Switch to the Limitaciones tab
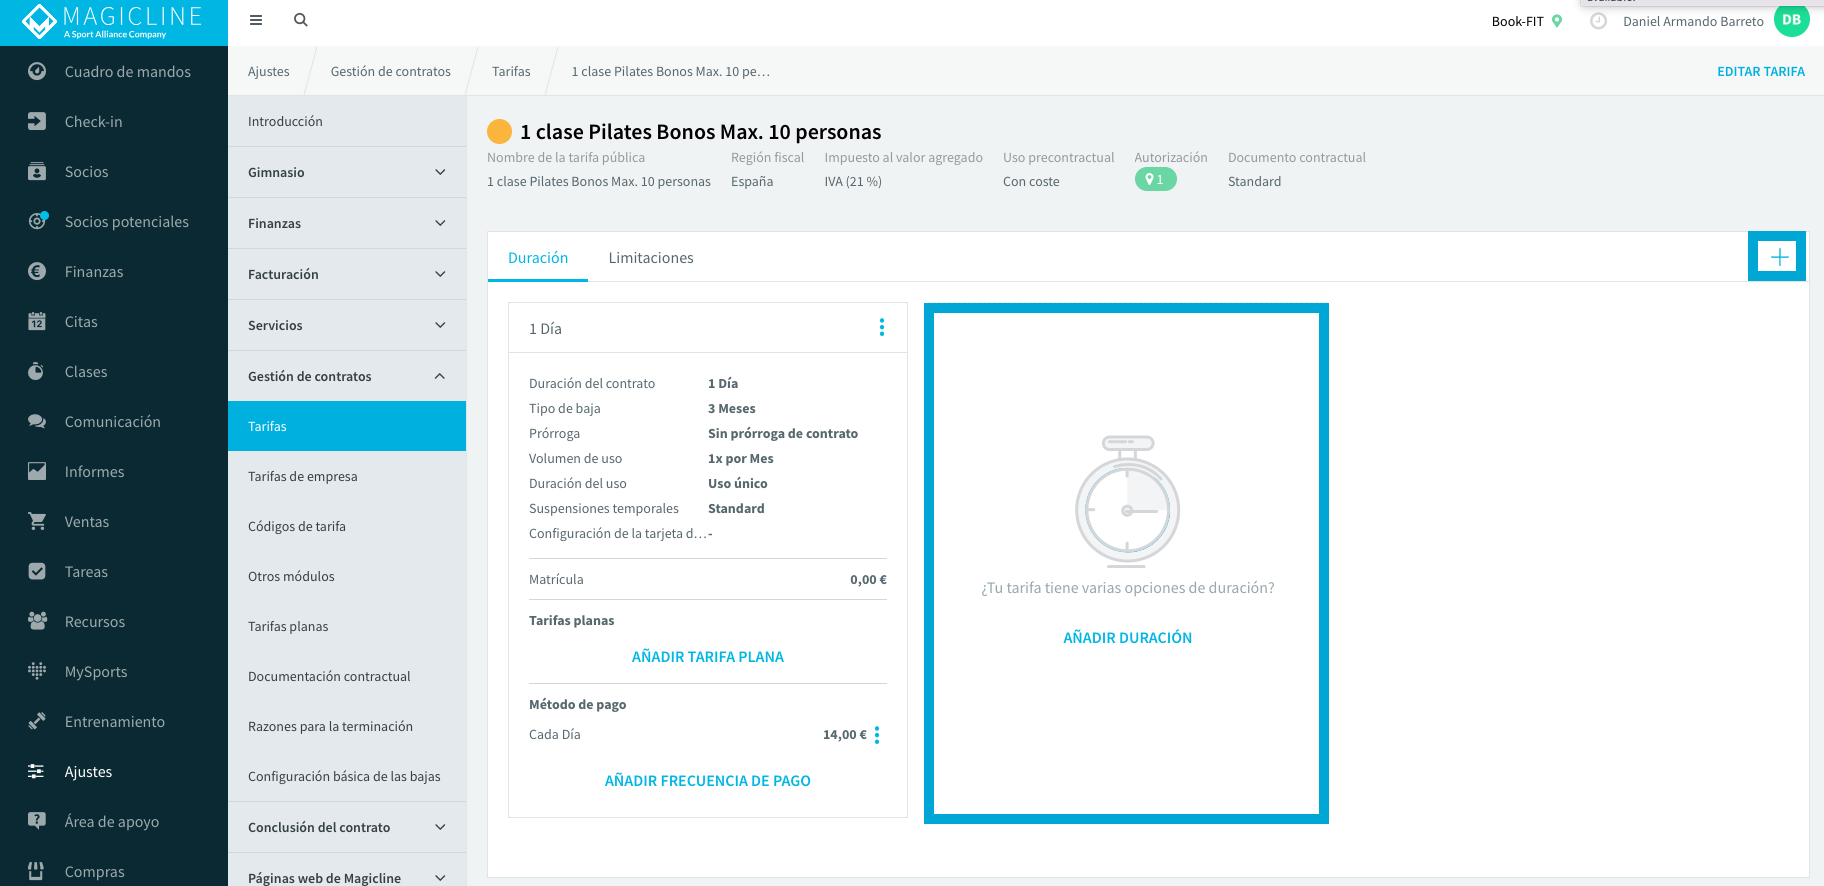The image size is (1824, 886). 651,258
